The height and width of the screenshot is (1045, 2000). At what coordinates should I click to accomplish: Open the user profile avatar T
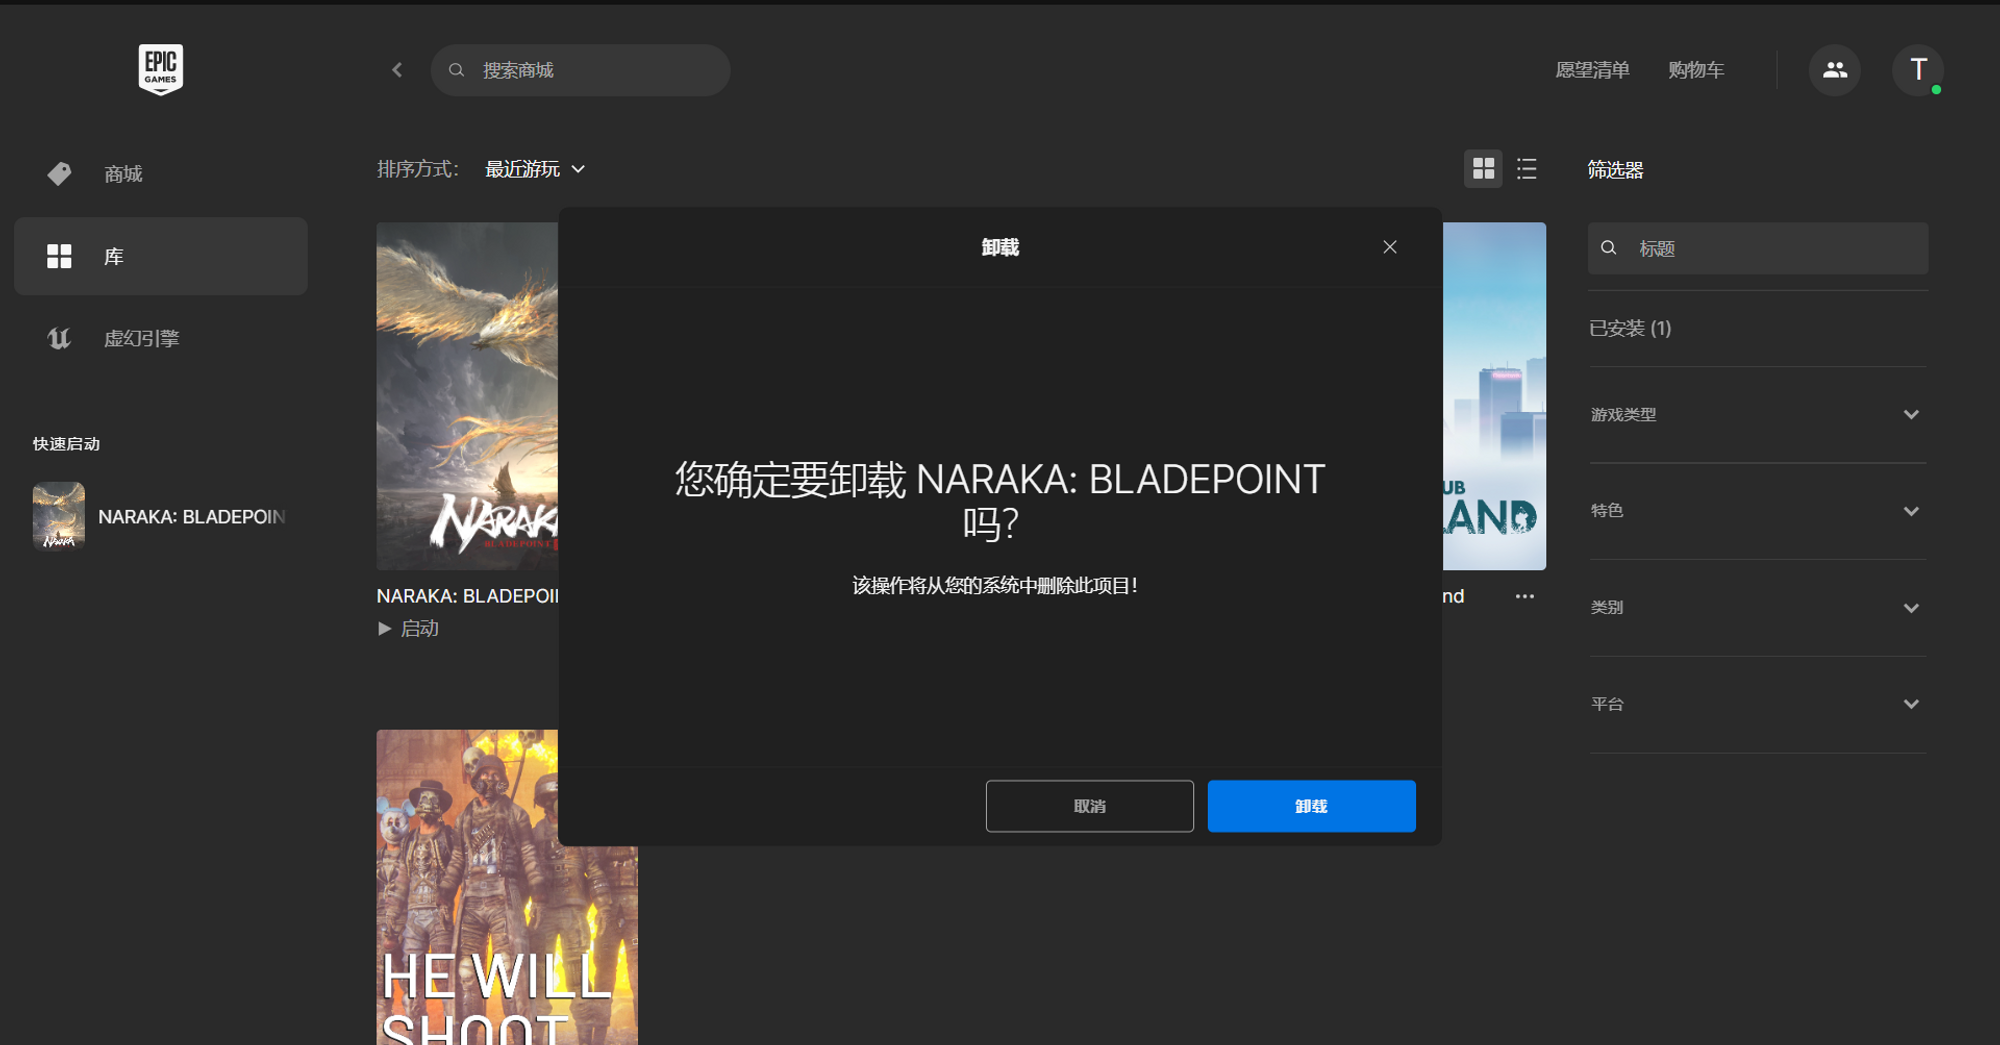1917,70
